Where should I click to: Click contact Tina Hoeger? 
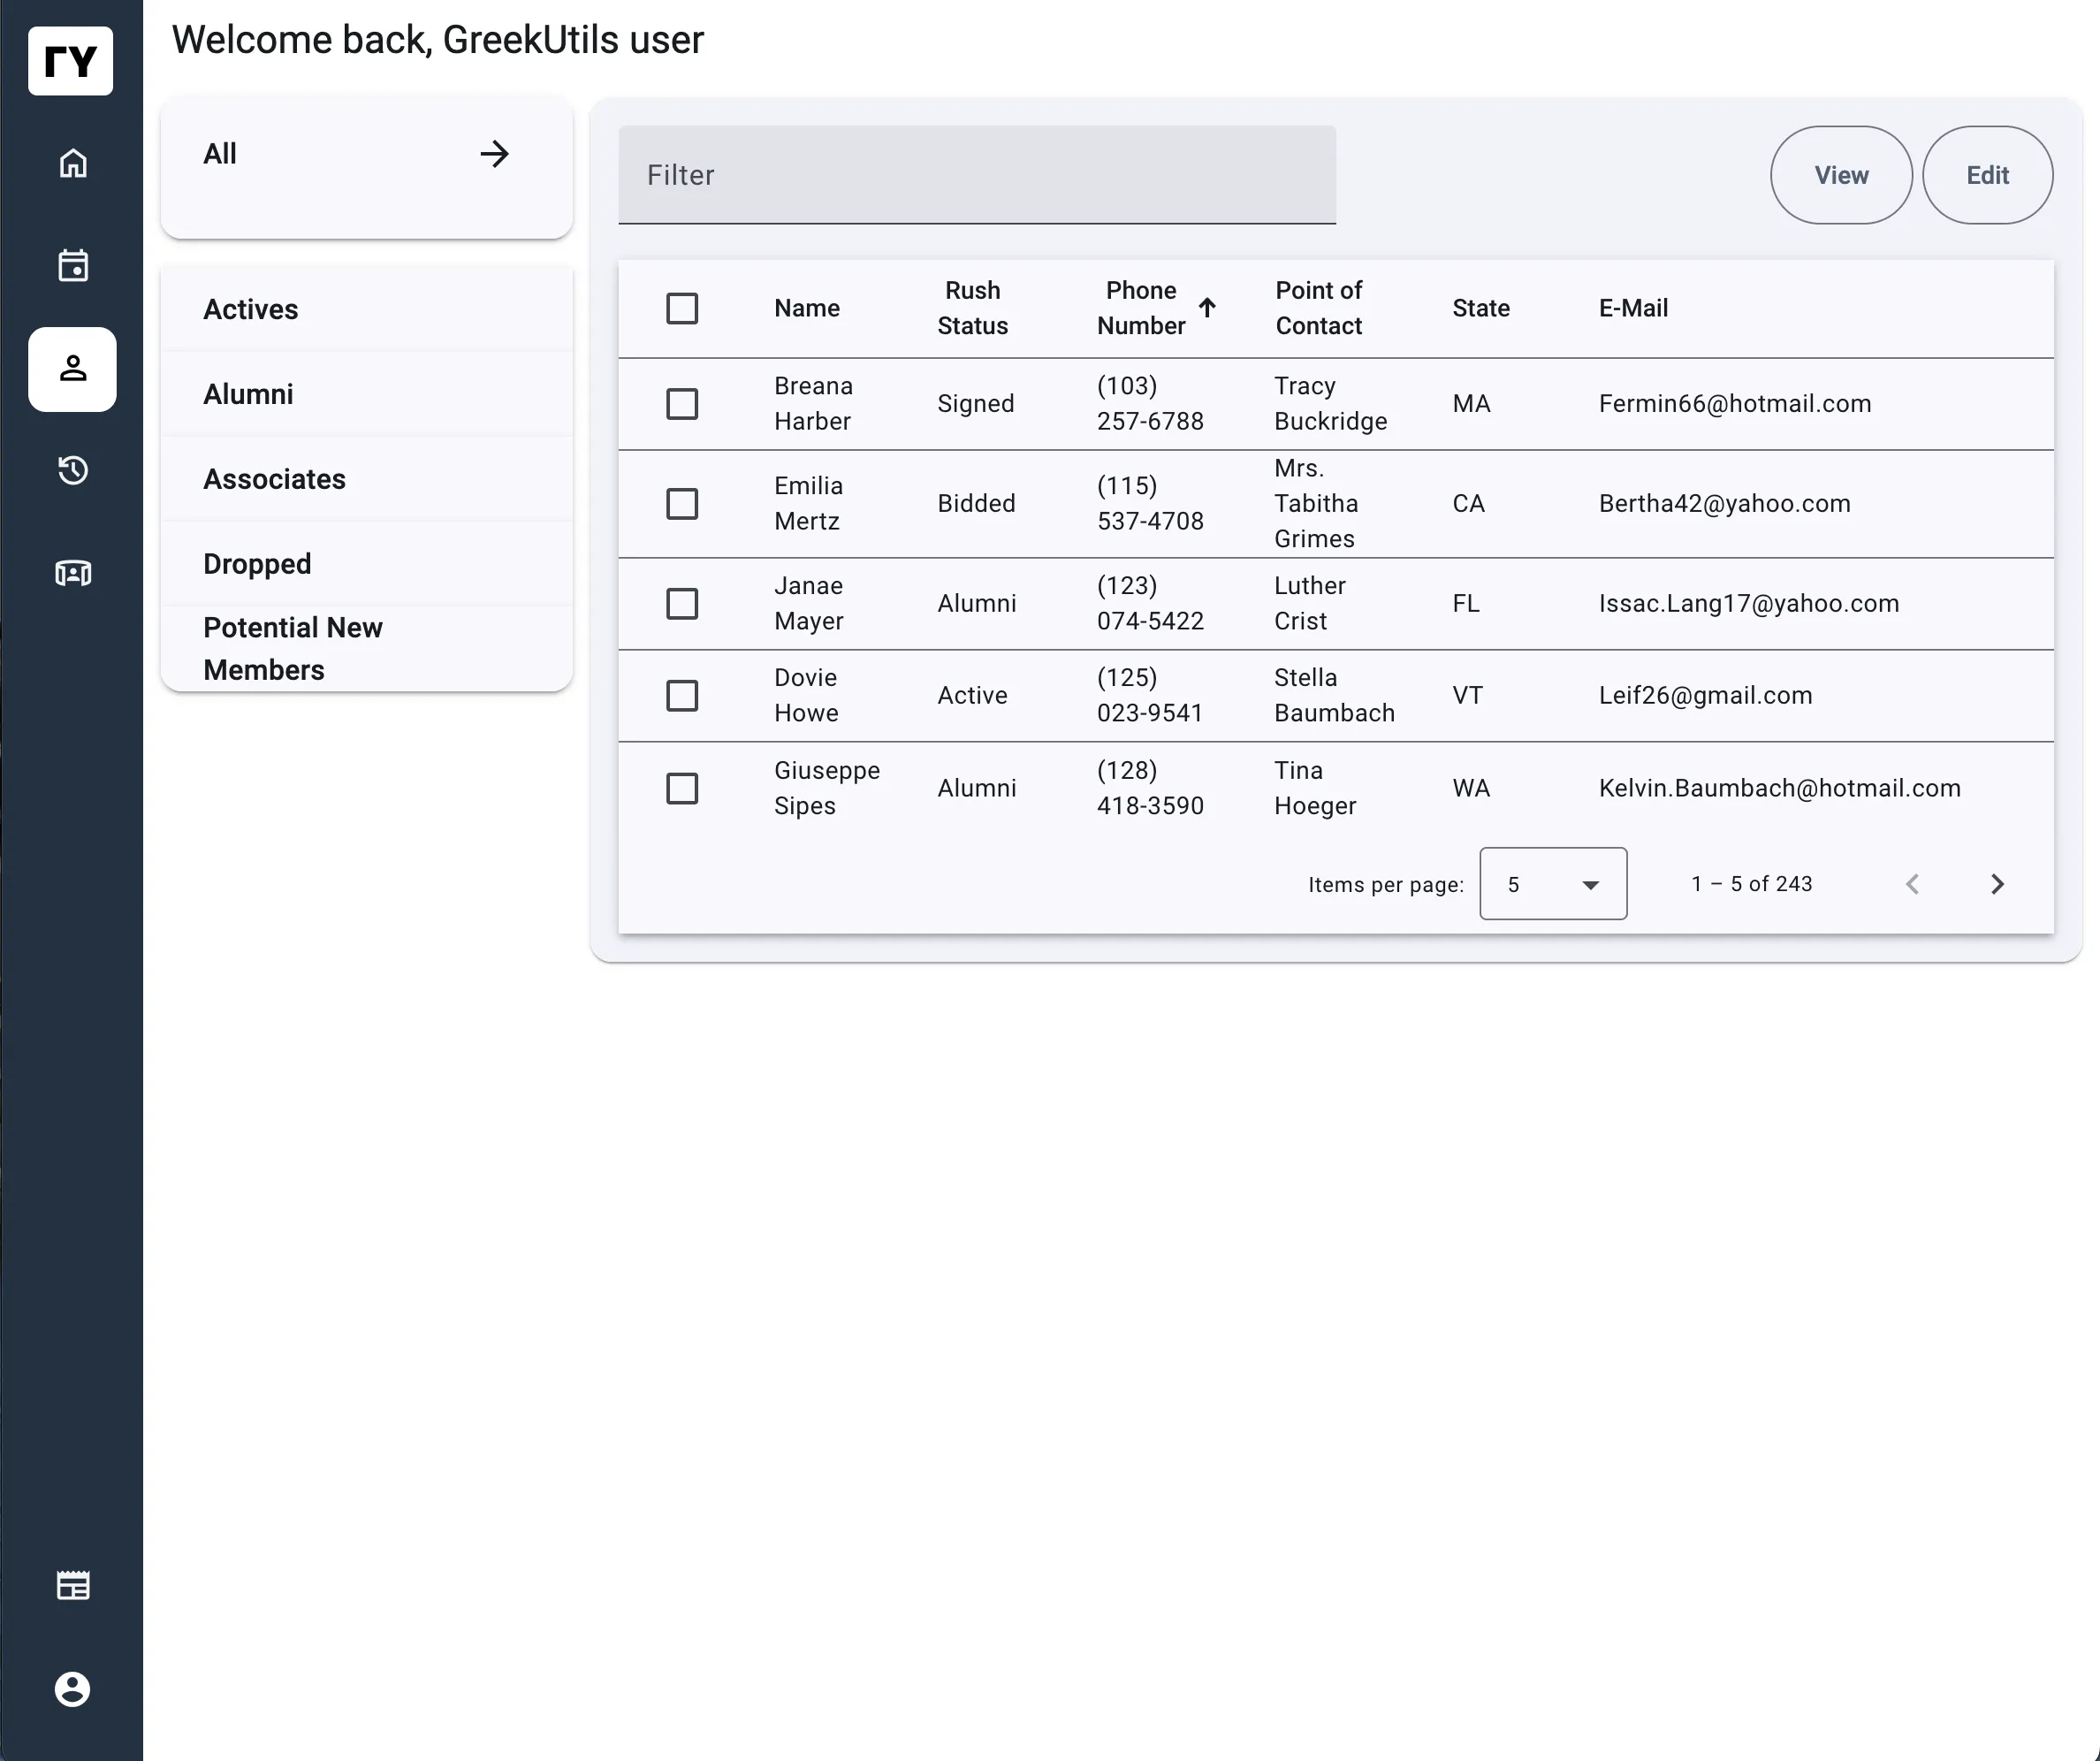pos(1315,789)
